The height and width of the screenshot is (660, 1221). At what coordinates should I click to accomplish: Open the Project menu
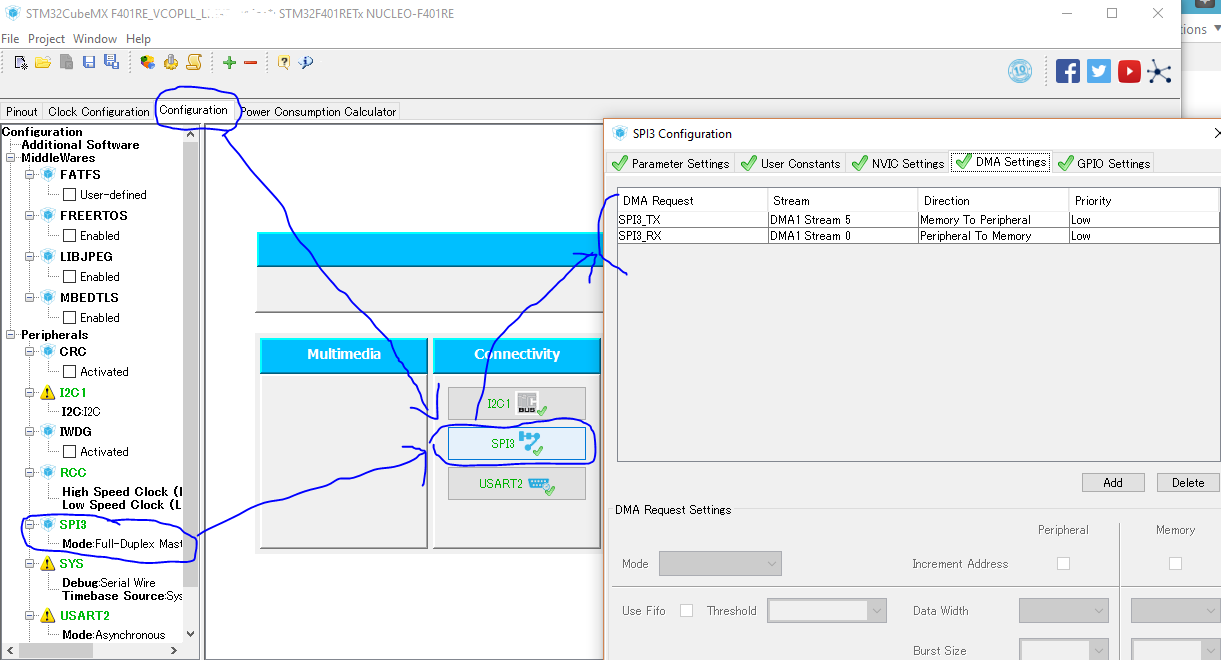[46, 38]
